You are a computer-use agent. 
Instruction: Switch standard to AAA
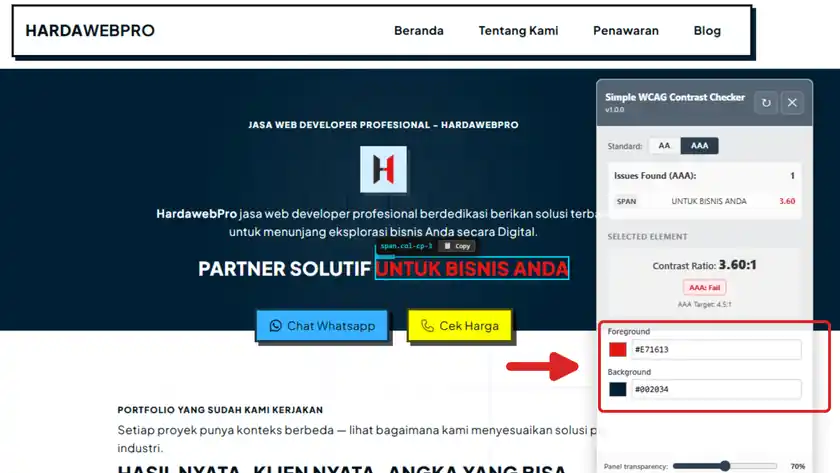tap(699, 146)
